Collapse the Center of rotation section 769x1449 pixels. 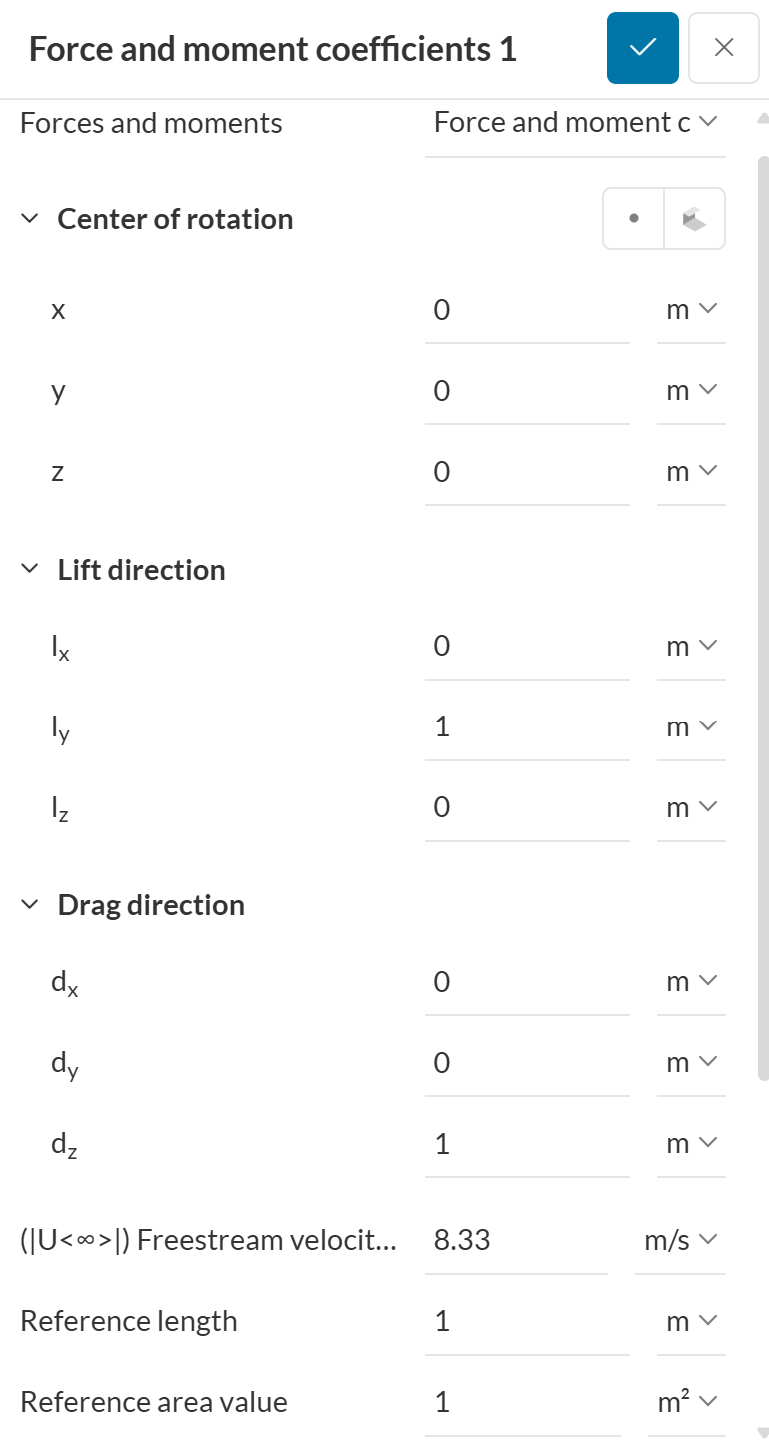pos(31,219)
